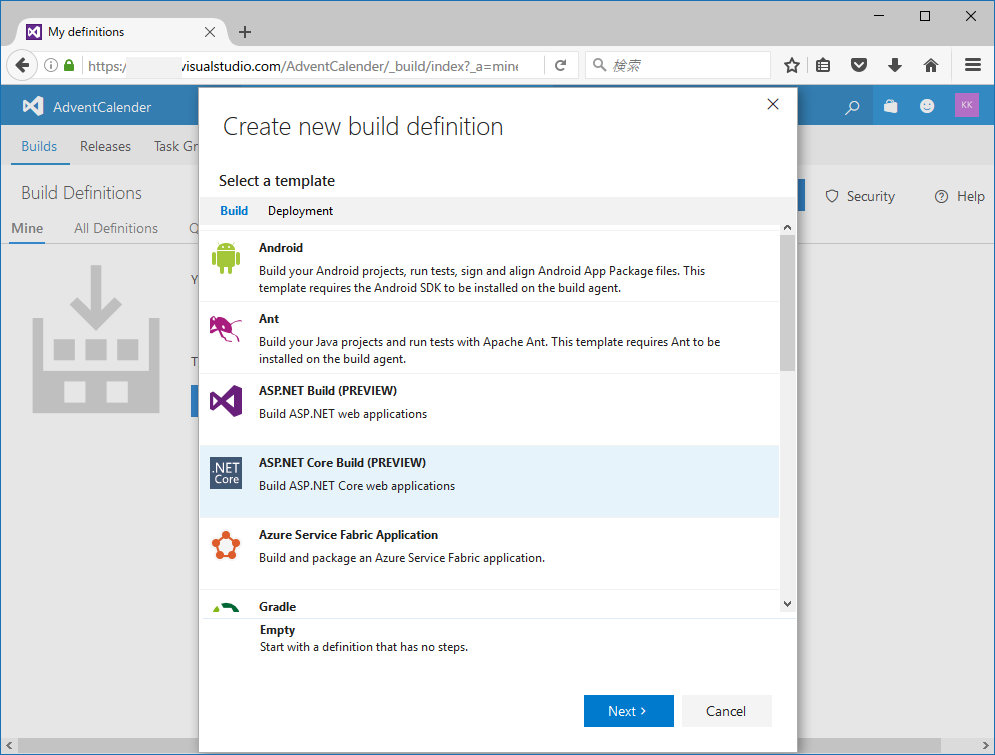Click the Cancel button
995x755 pixels.
726,711
